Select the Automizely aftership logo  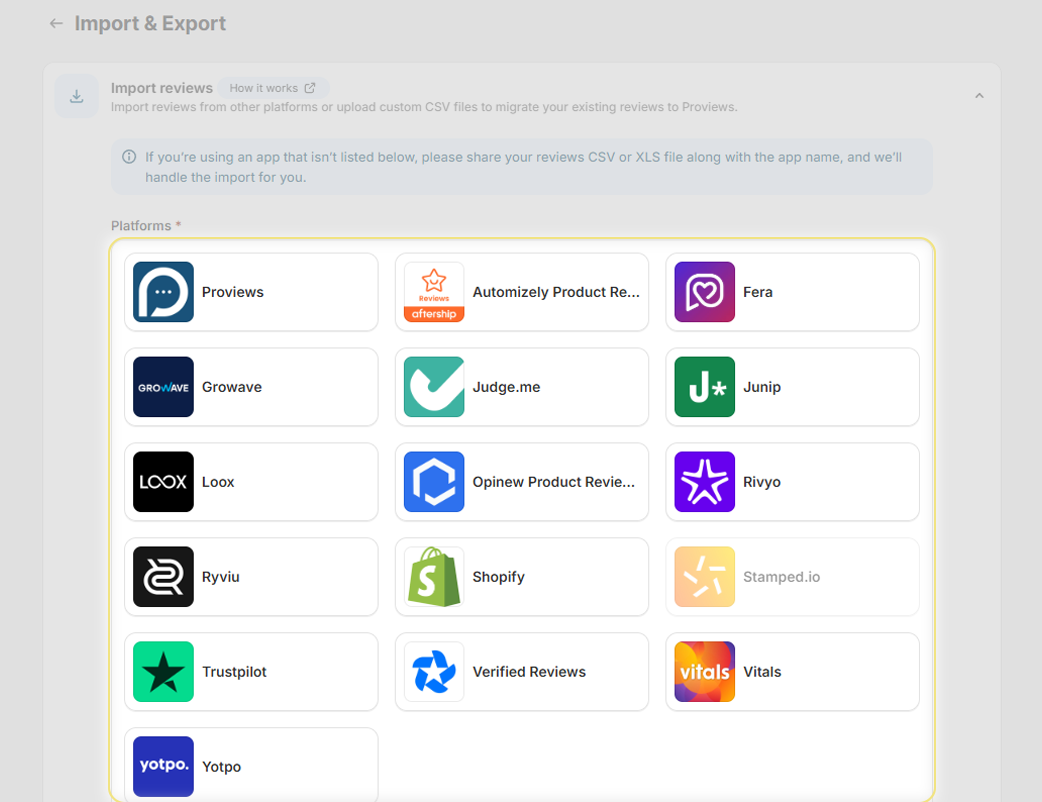coord(433,291)
